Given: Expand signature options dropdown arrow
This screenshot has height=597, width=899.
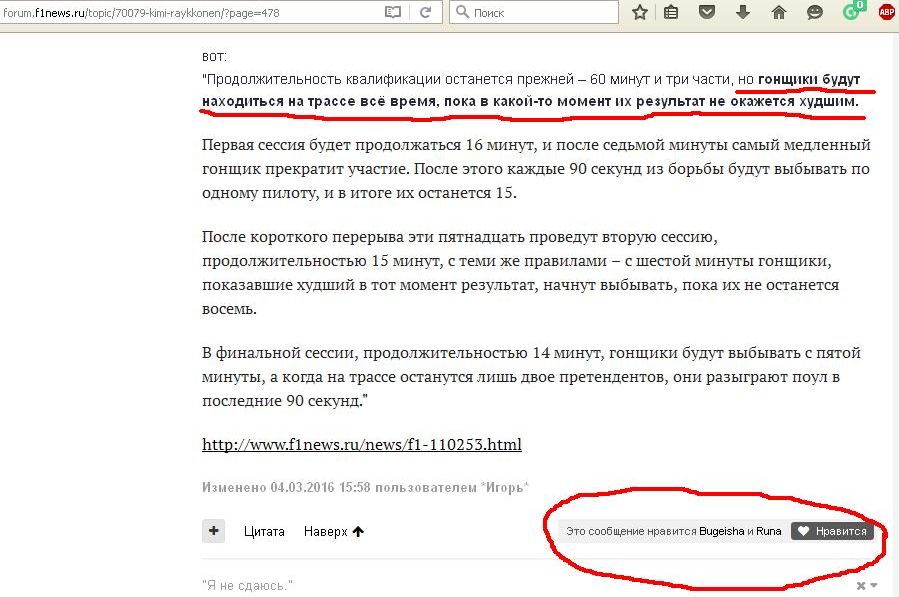Looking at the screenshot, I should click(x=873, y=585).
